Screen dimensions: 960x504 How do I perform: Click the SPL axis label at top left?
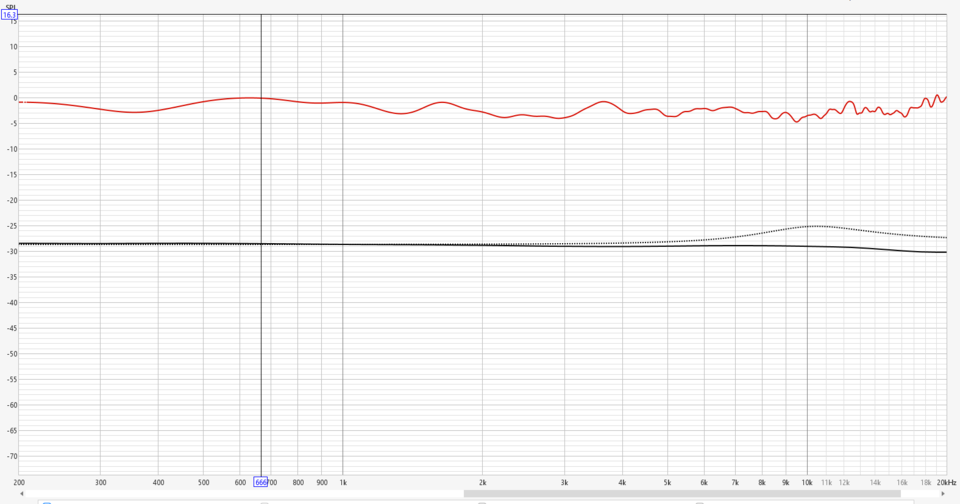click(x=10, y=7)
